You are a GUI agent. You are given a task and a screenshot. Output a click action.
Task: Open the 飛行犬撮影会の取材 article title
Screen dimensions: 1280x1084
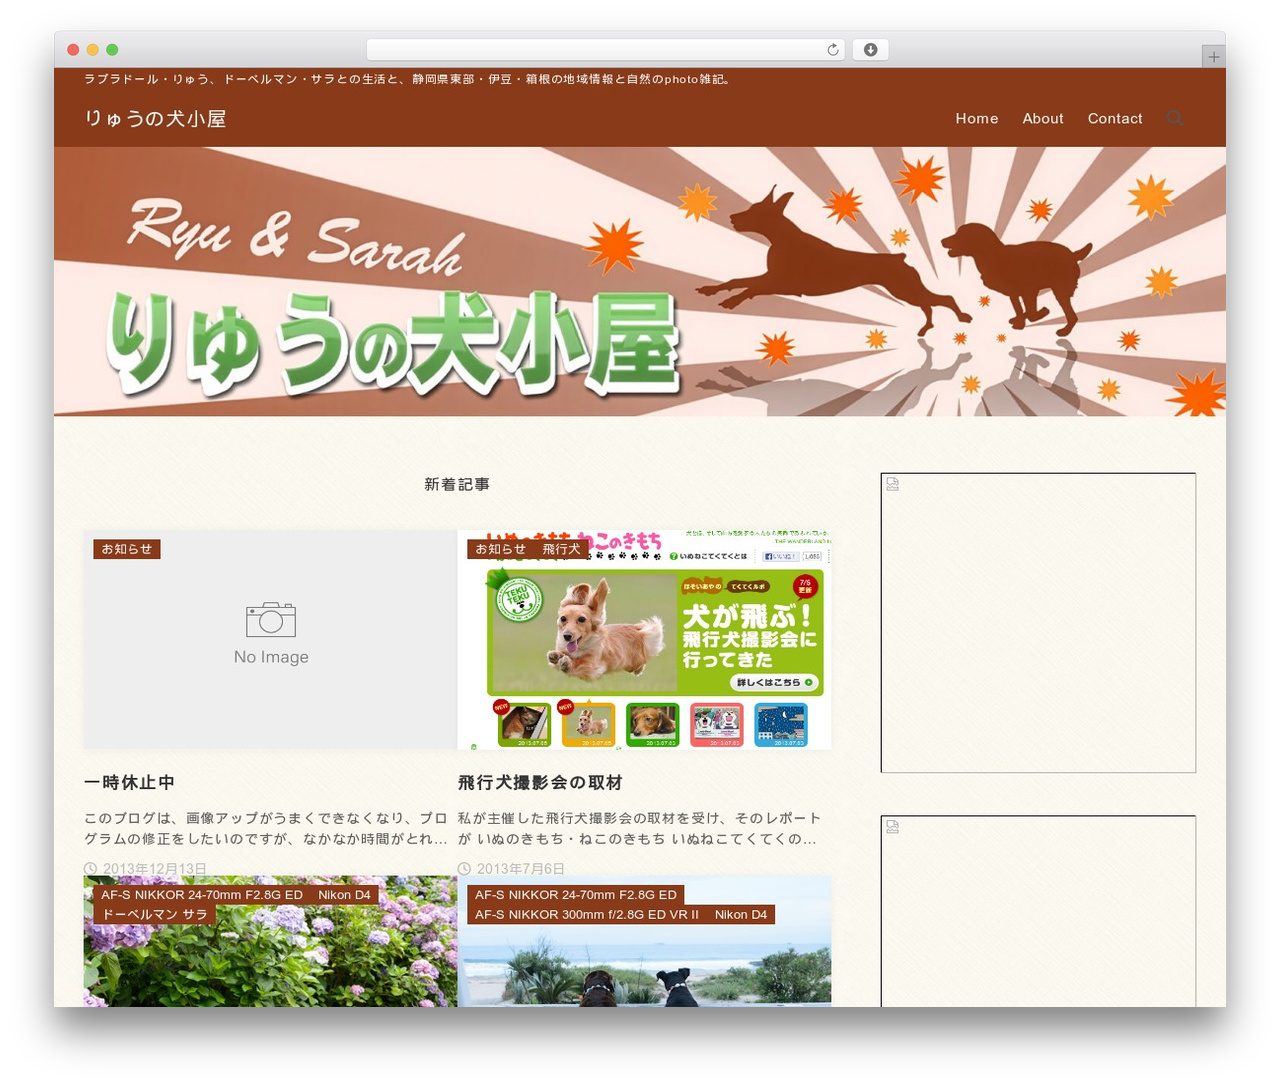point(540,783)
